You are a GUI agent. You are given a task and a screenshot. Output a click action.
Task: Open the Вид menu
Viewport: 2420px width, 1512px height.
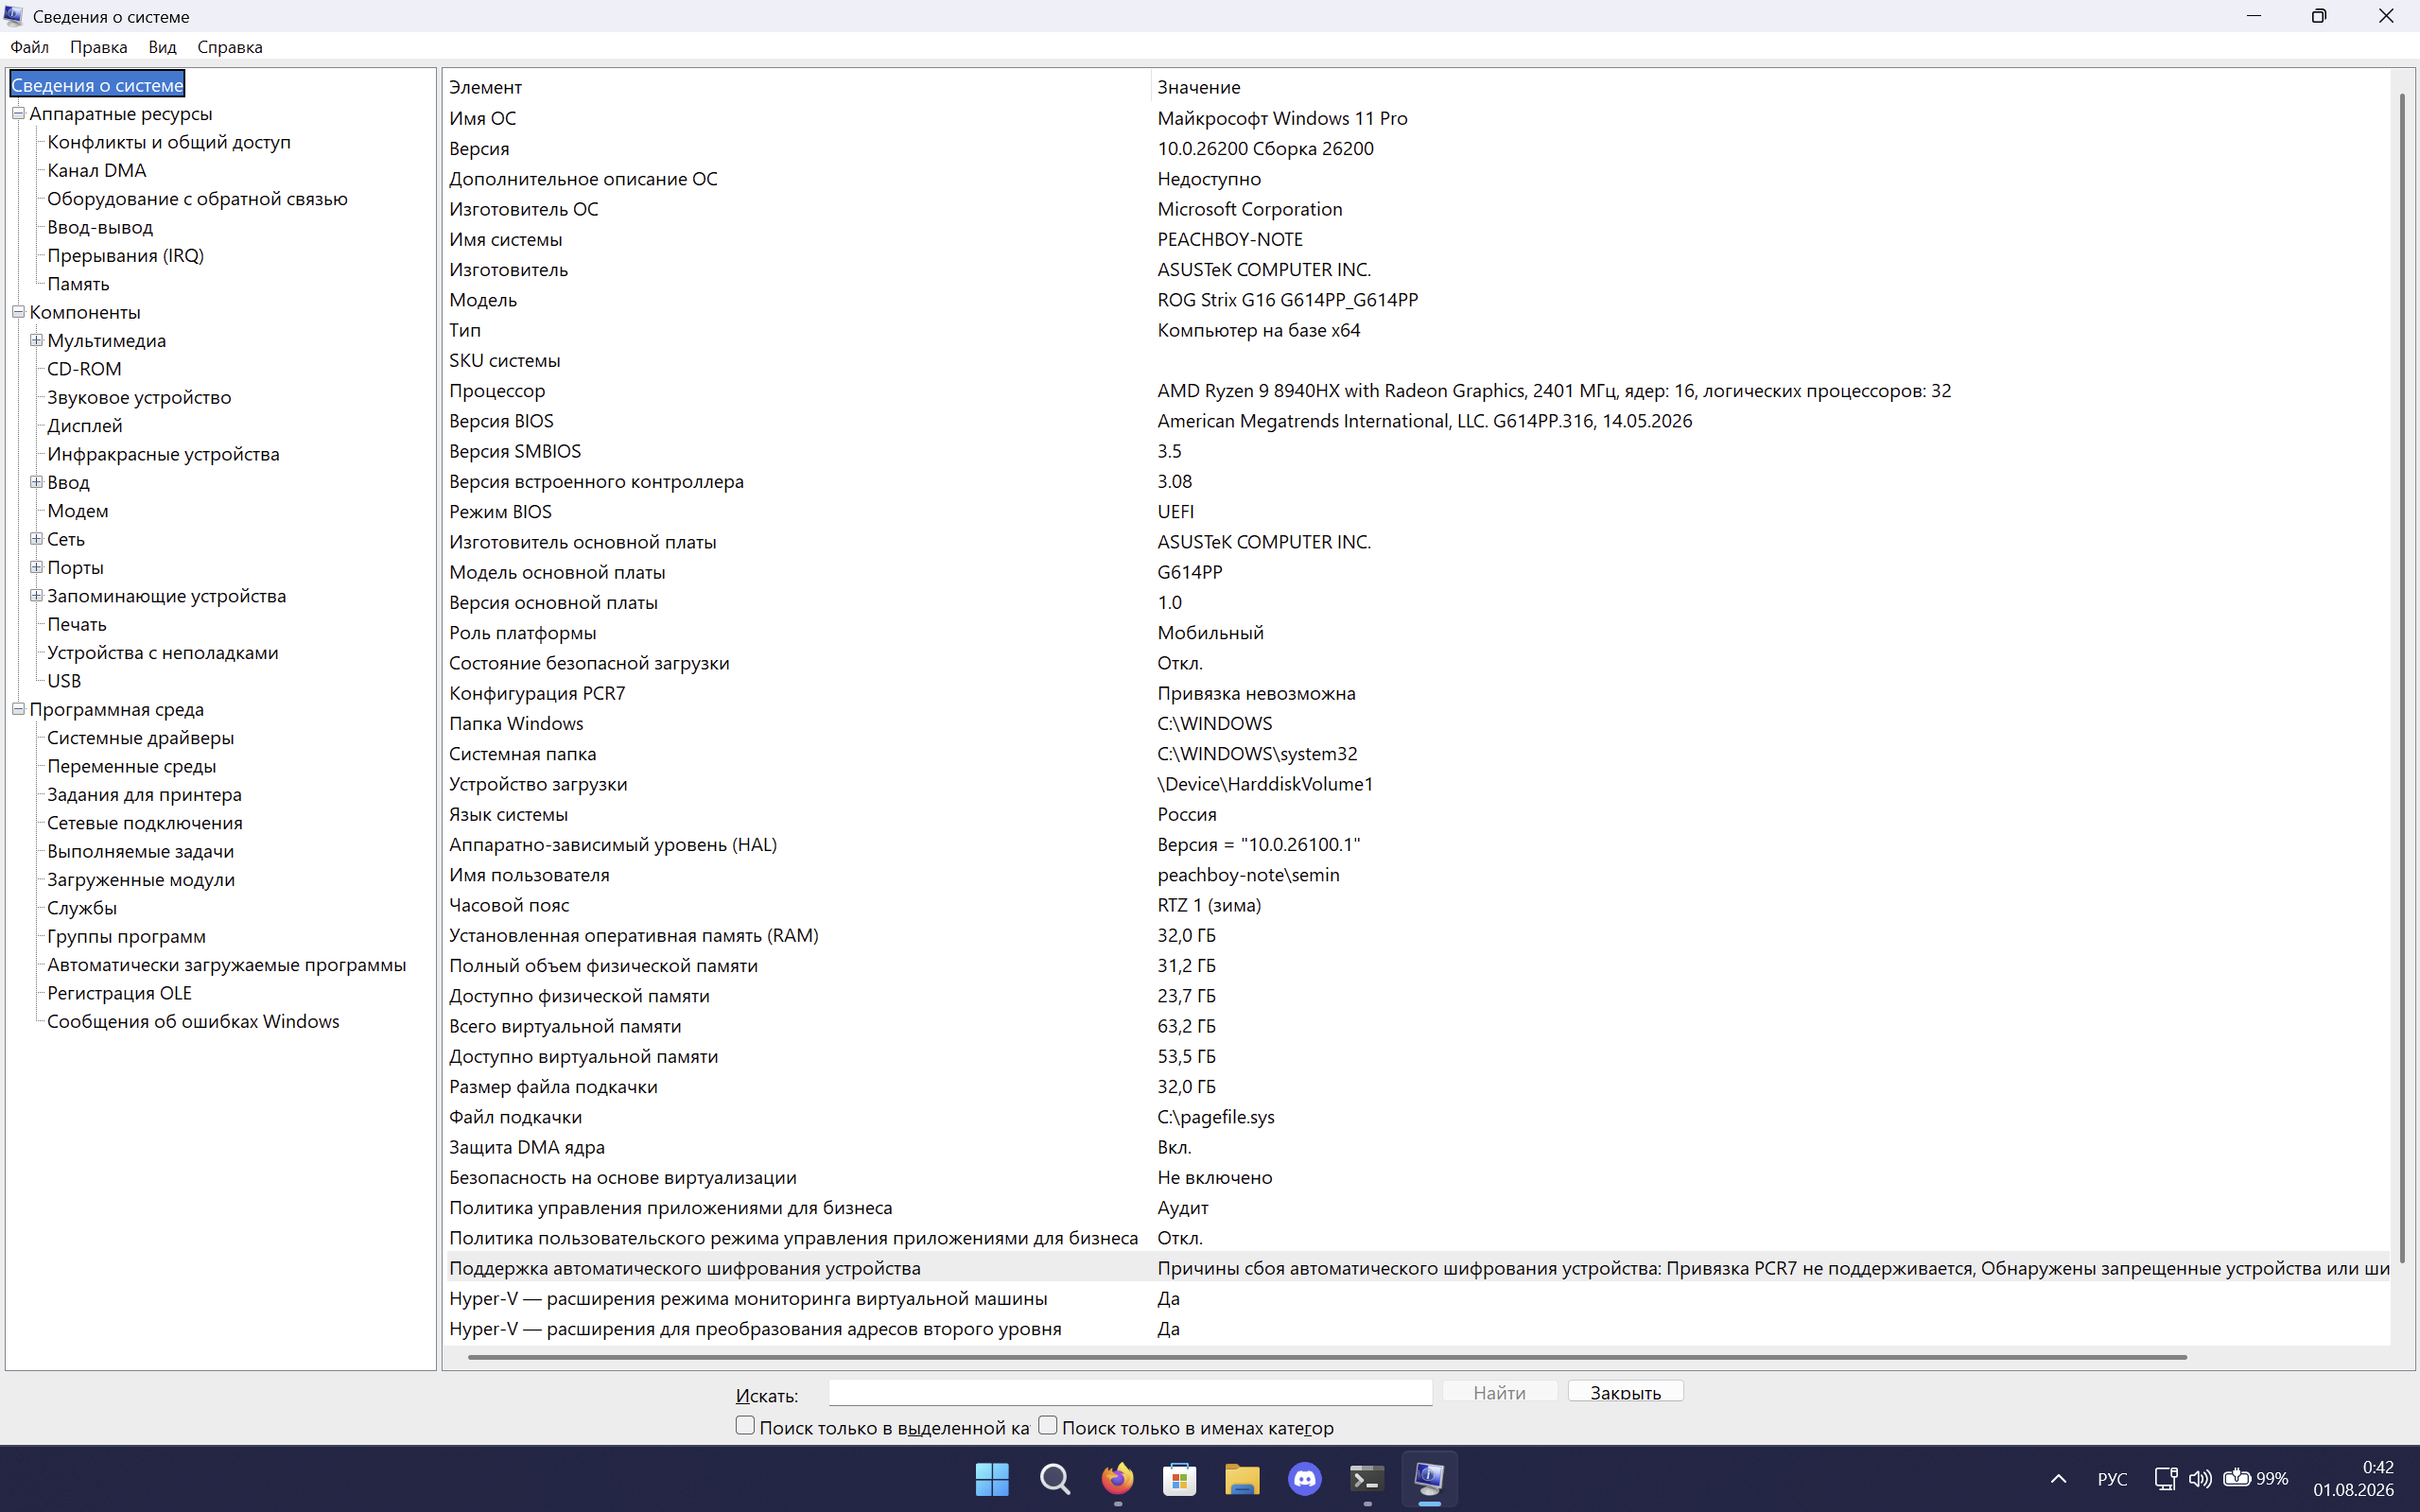coord(162,47)
